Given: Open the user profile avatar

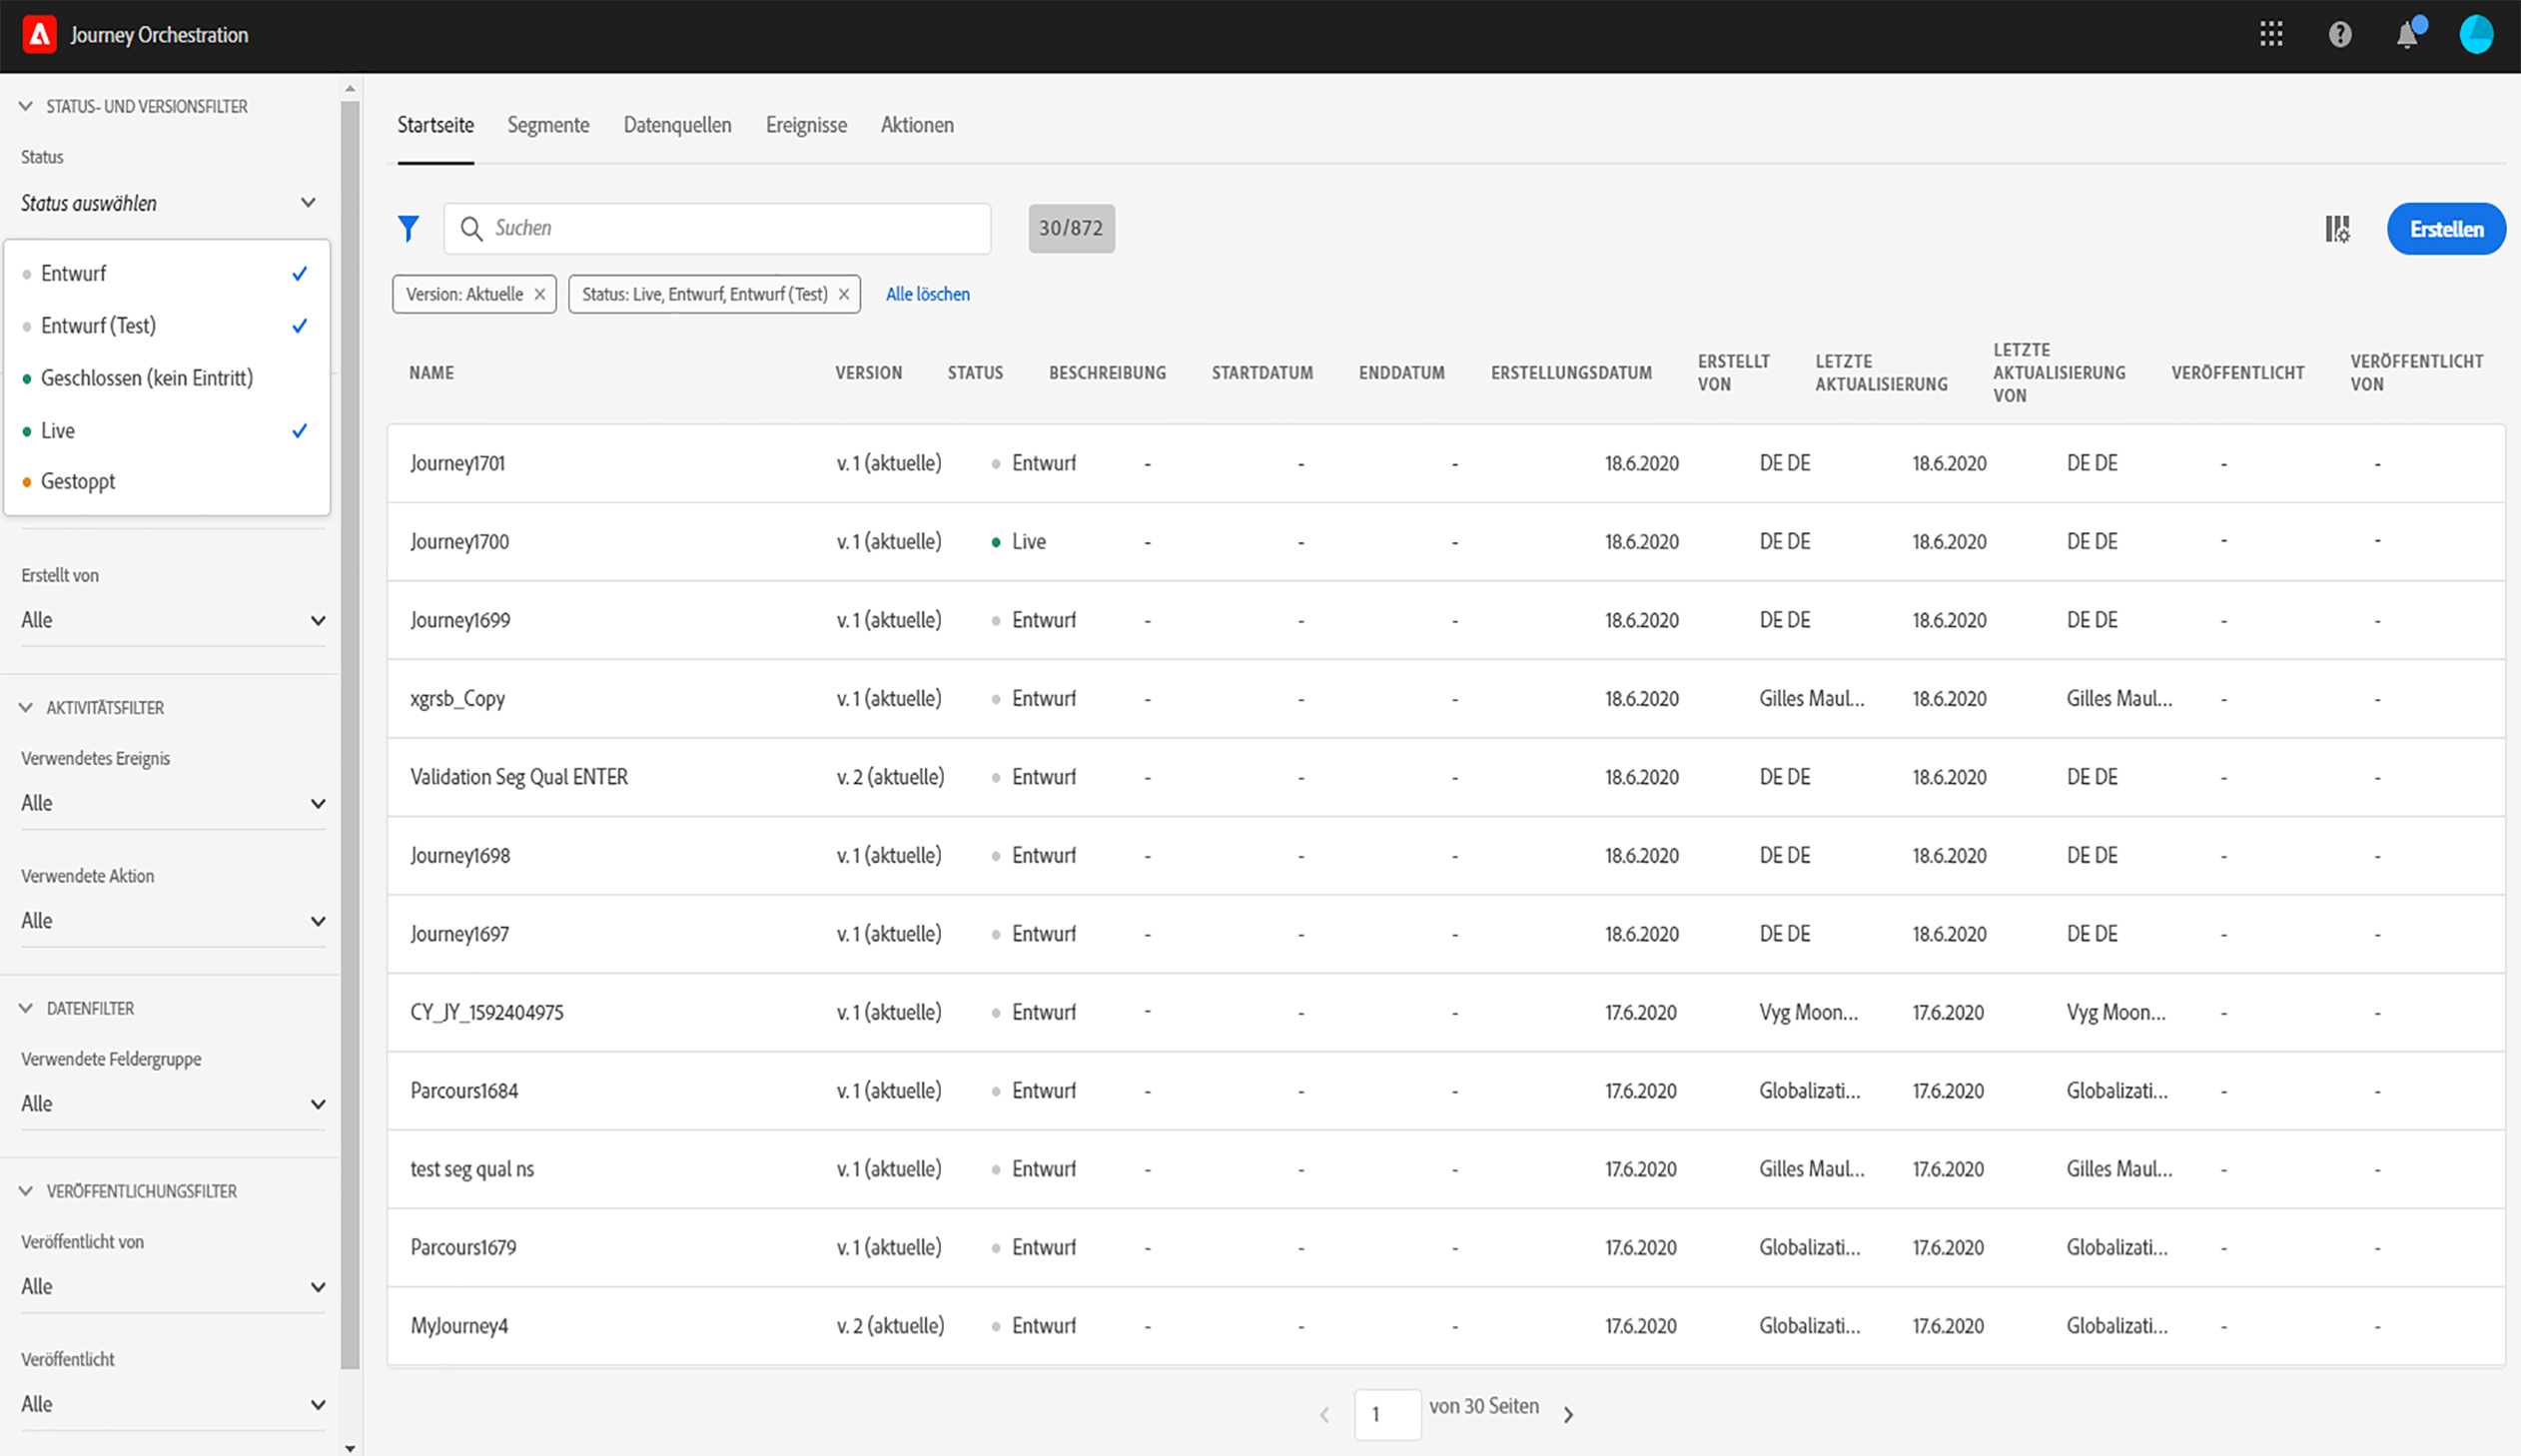Looking at the screenshot, I should [x=2476, y=35].
